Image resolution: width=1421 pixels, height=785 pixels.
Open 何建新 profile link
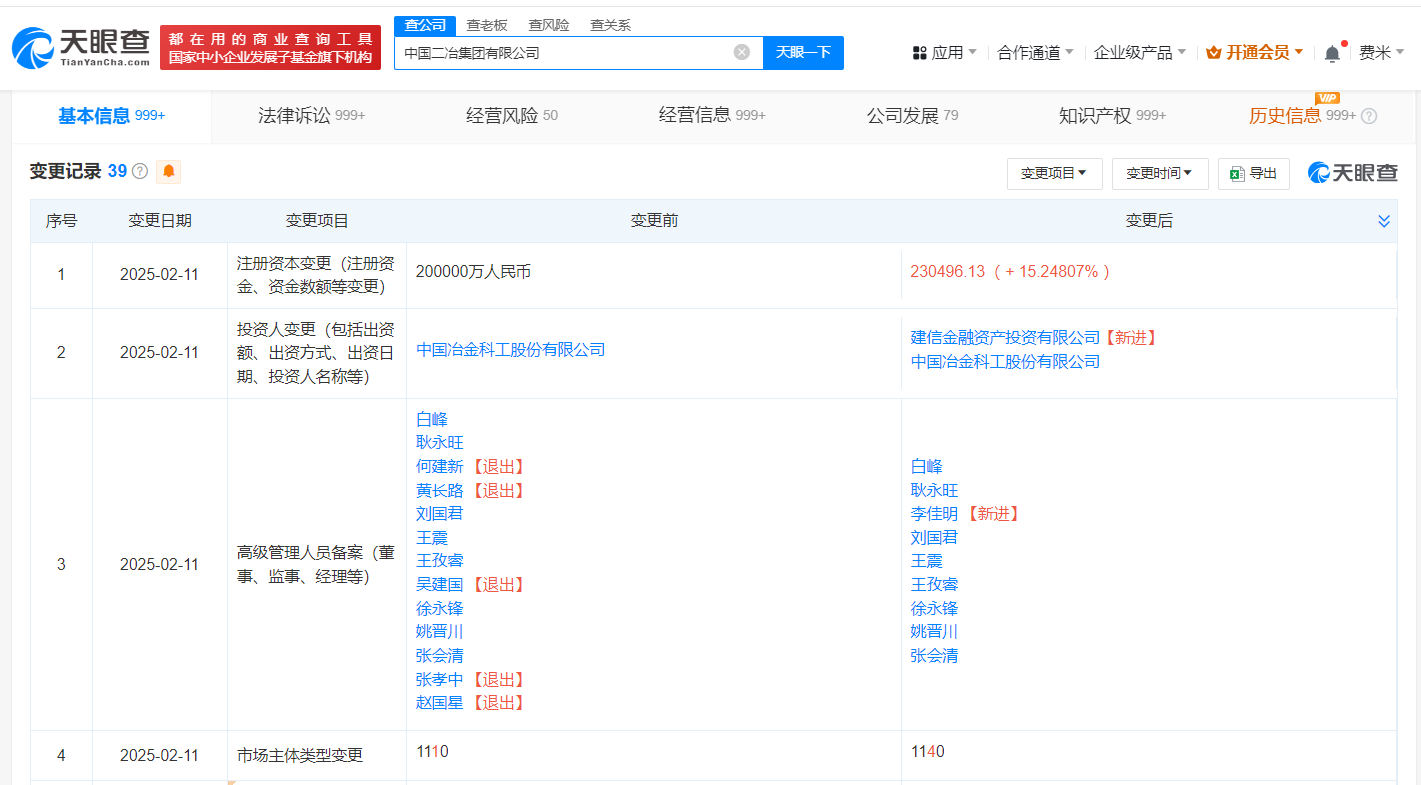point(440,467)
